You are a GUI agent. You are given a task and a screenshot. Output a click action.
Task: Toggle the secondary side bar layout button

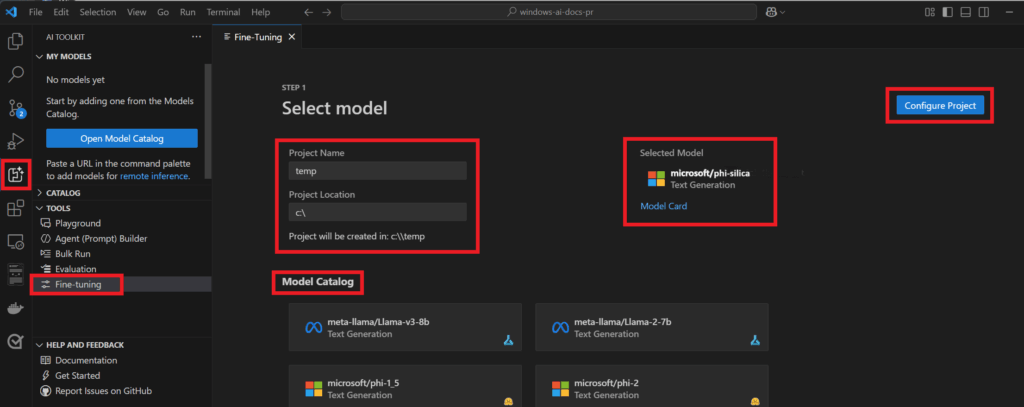pos(983,12)
